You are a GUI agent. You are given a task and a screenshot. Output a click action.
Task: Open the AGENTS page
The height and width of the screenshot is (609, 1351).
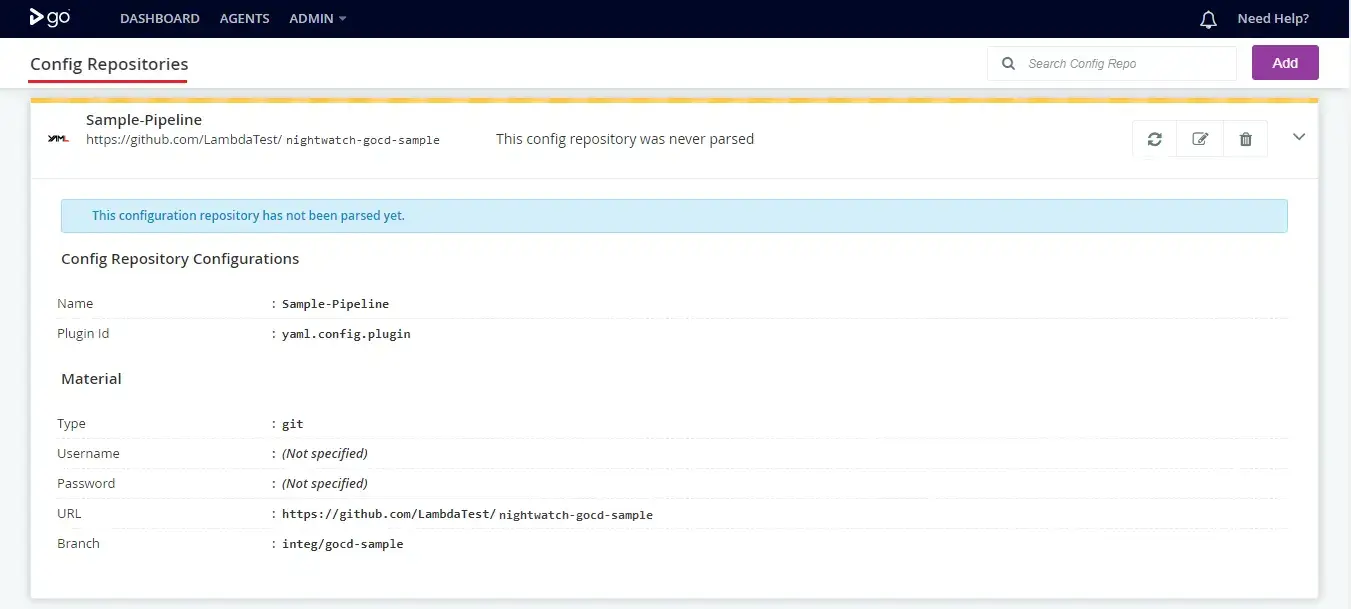[244, 18]
